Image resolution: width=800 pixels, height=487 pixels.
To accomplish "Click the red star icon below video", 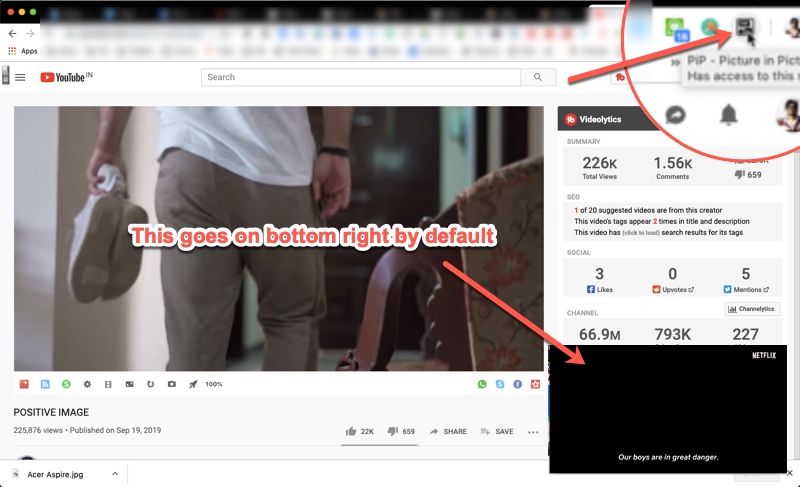I will click(x=535, y=384).
